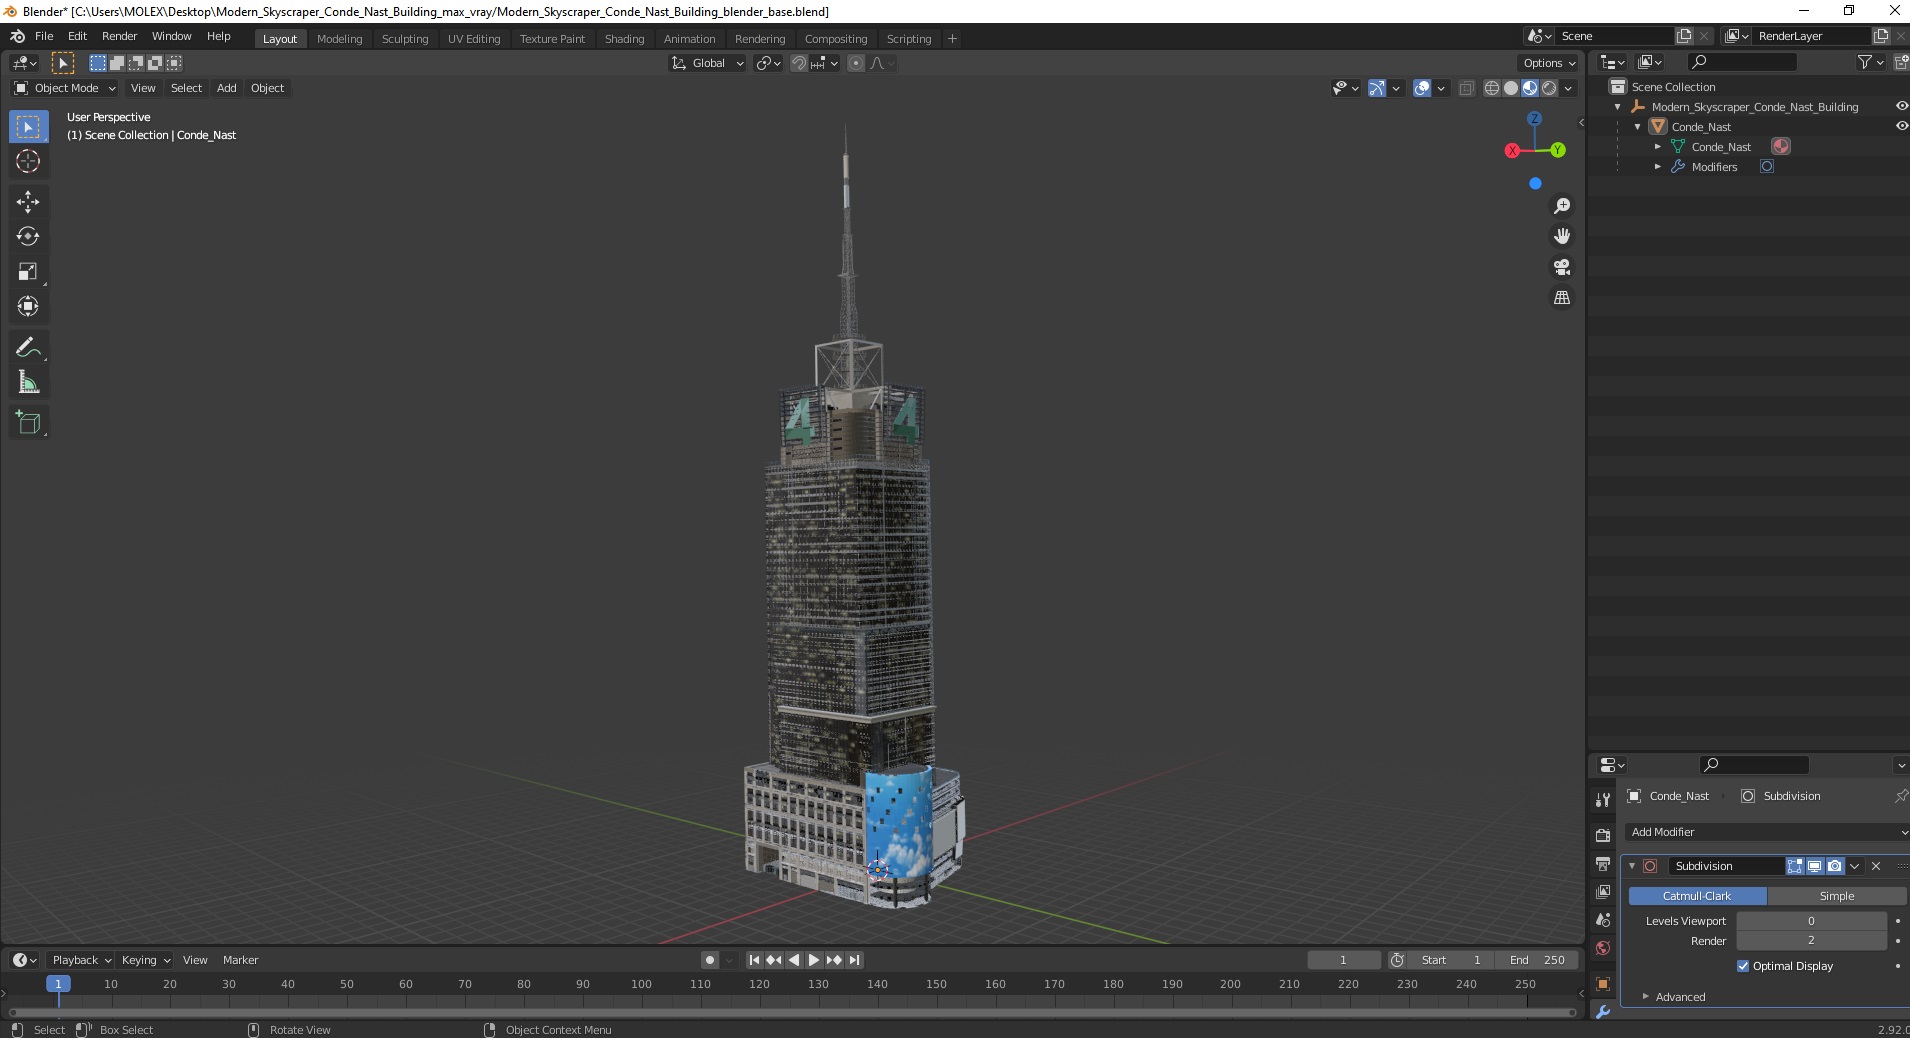Pin the properties editor context

1900,796
